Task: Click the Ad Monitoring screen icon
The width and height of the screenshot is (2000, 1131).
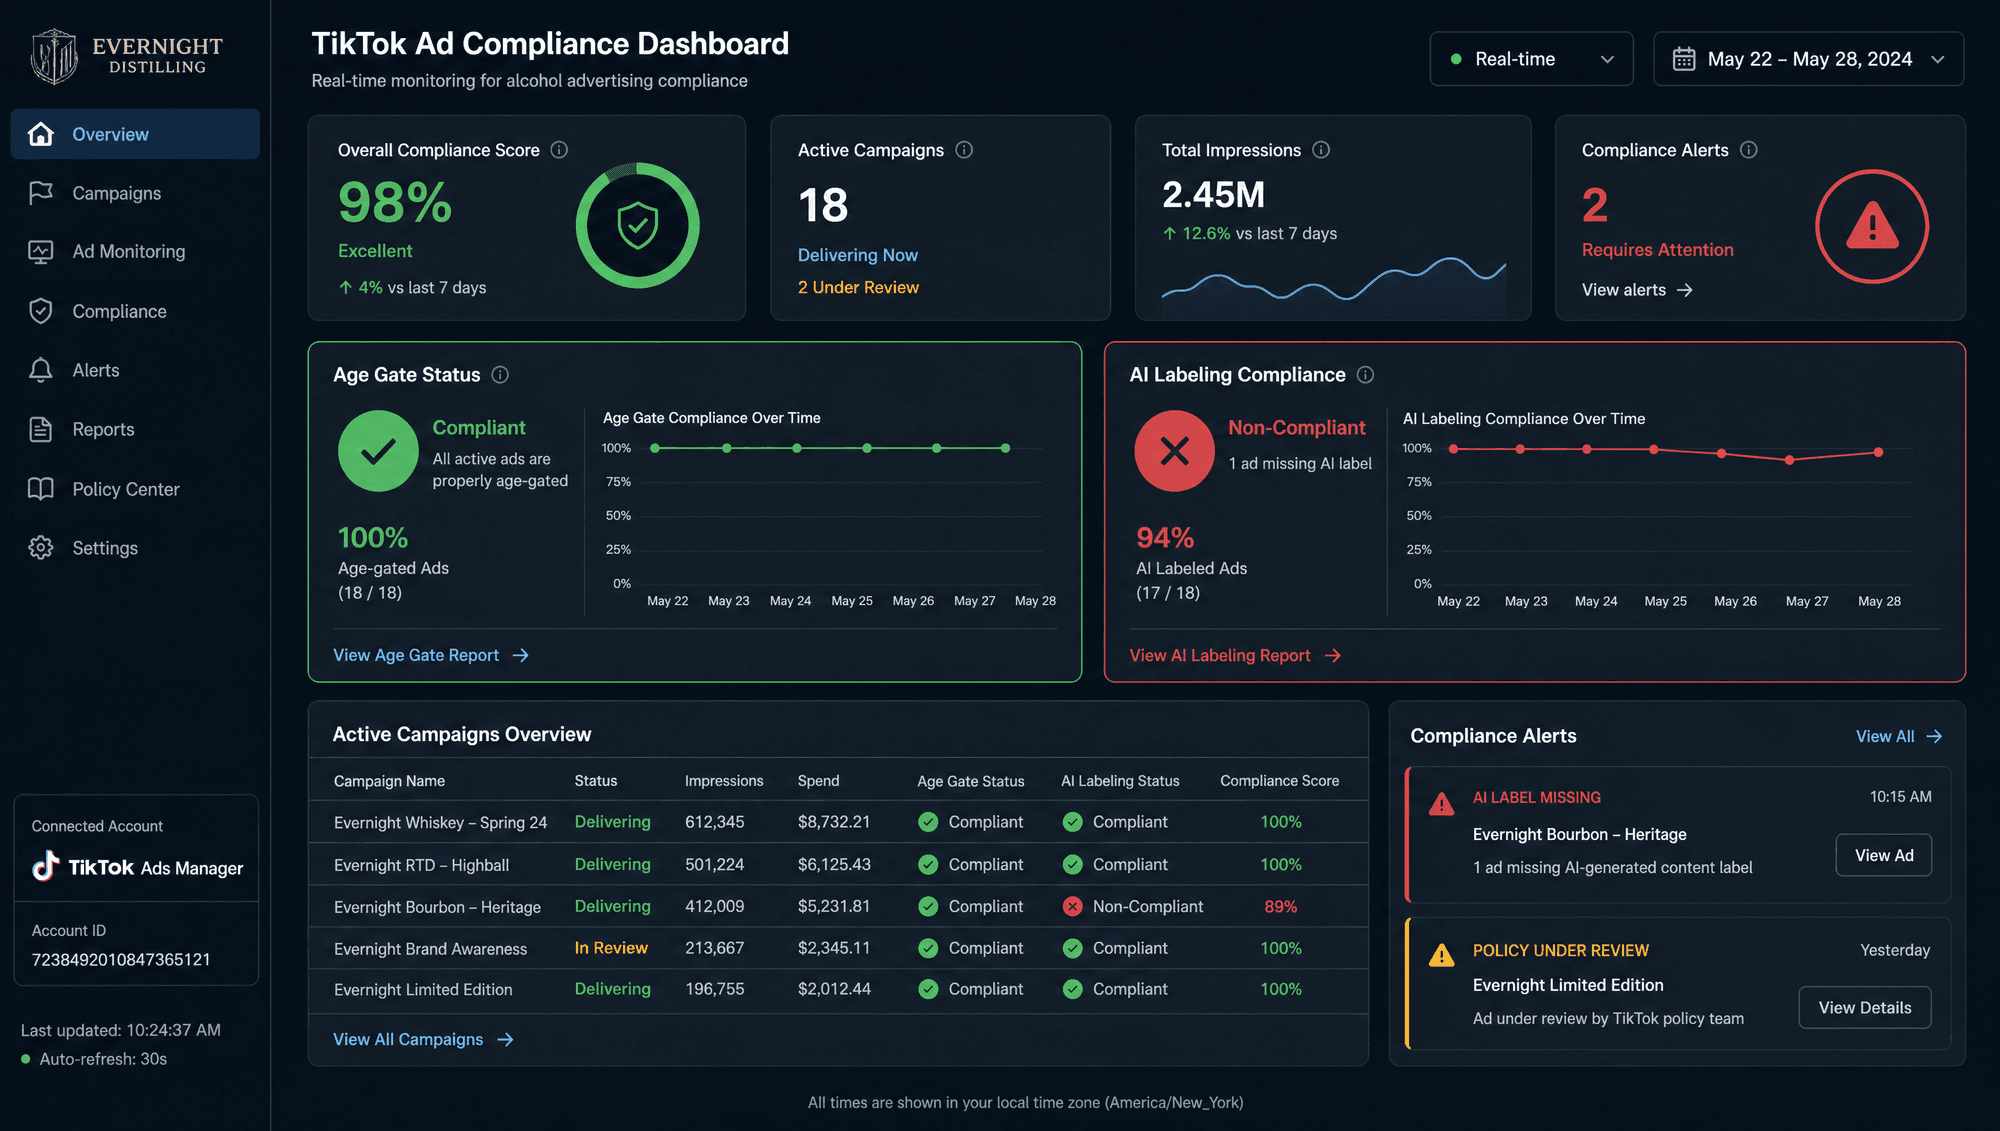Action: 41,252
